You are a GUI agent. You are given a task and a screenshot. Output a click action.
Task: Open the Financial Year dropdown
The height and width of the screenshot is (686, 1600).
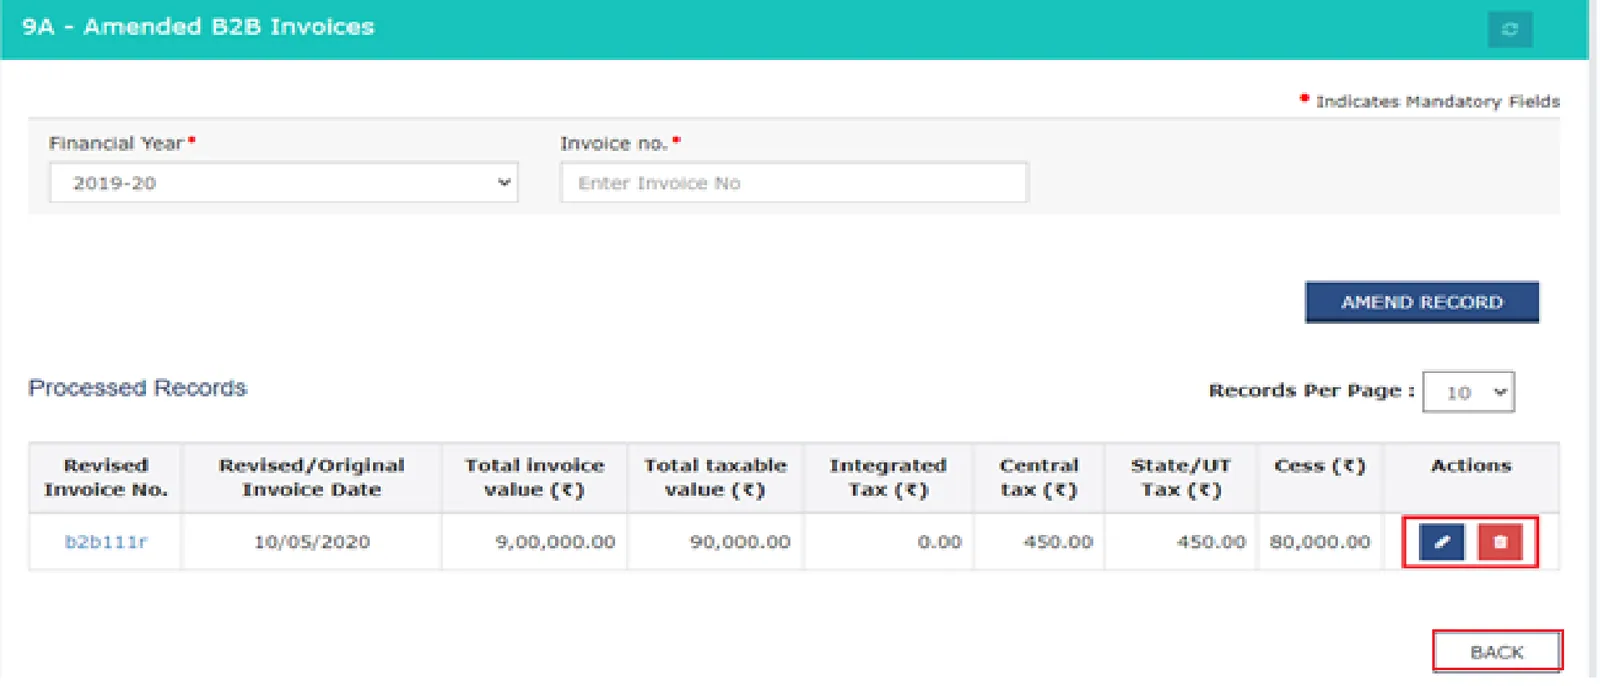284,183
